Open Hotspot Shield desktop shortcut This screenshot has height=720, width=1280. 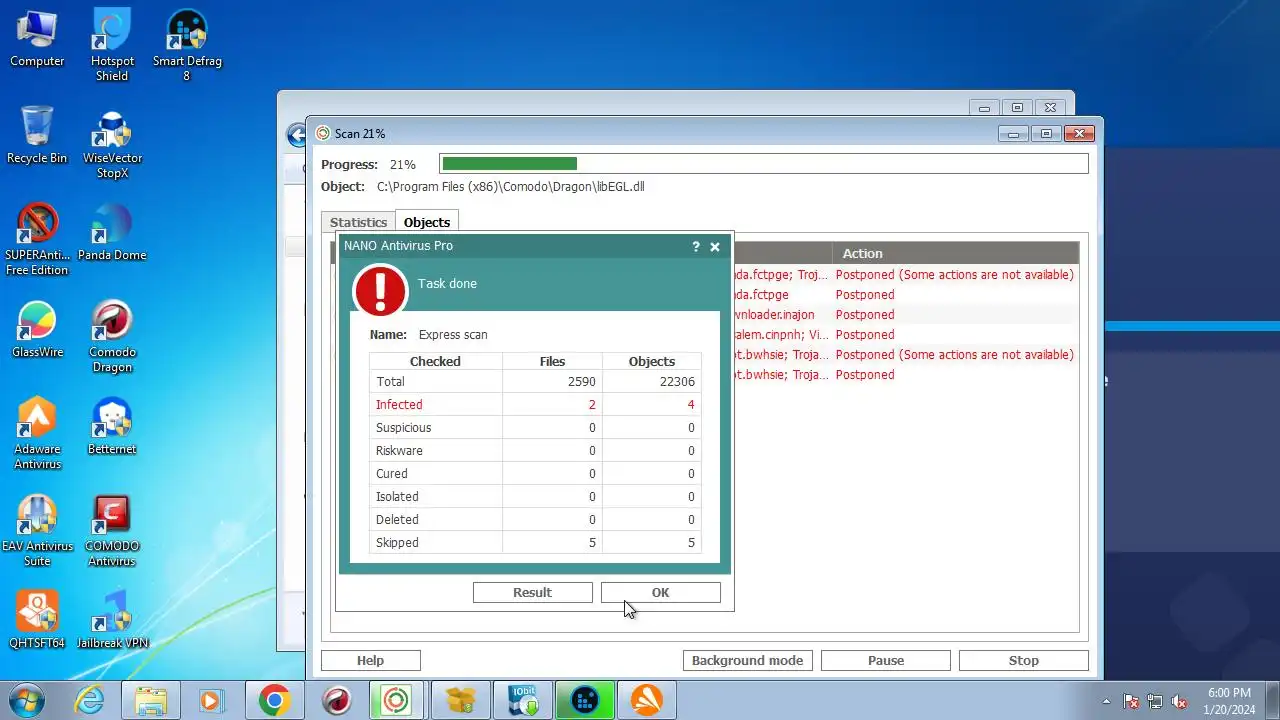[112, 45]
